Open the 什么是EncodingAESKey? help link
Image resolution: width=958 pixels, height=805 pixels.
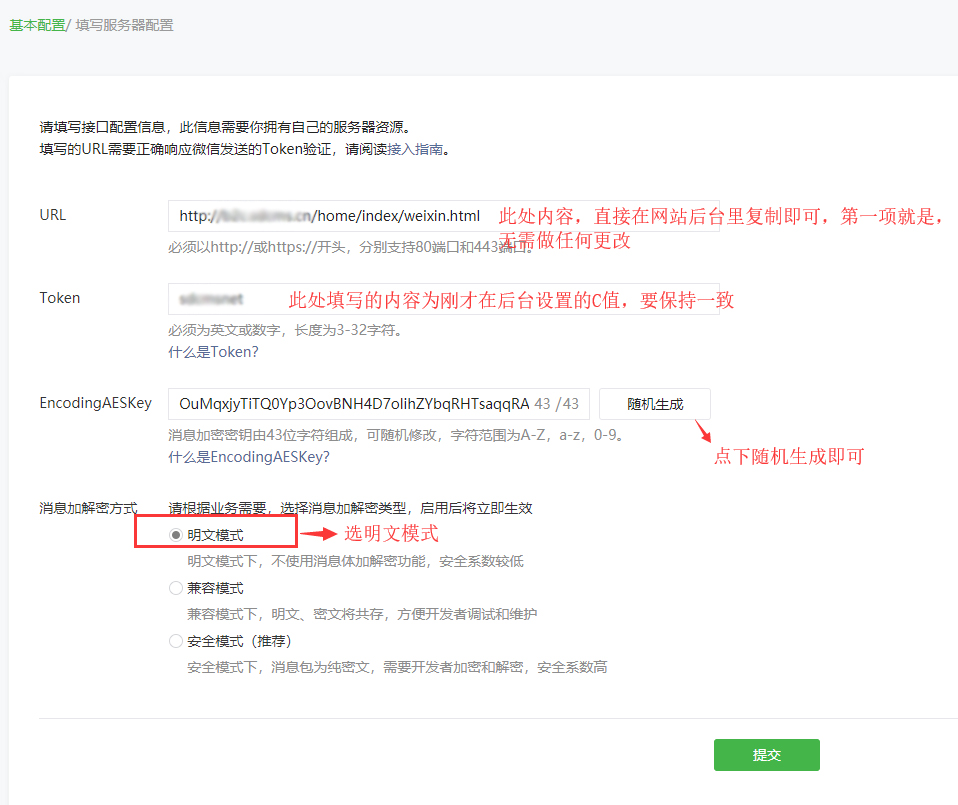coord(248,457)
